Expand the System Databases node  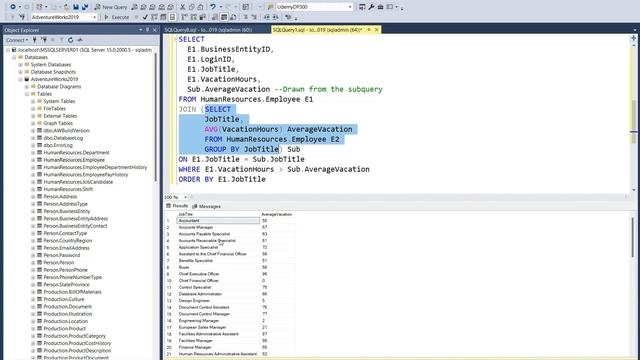pyautogui.click(x=20, y=64)
